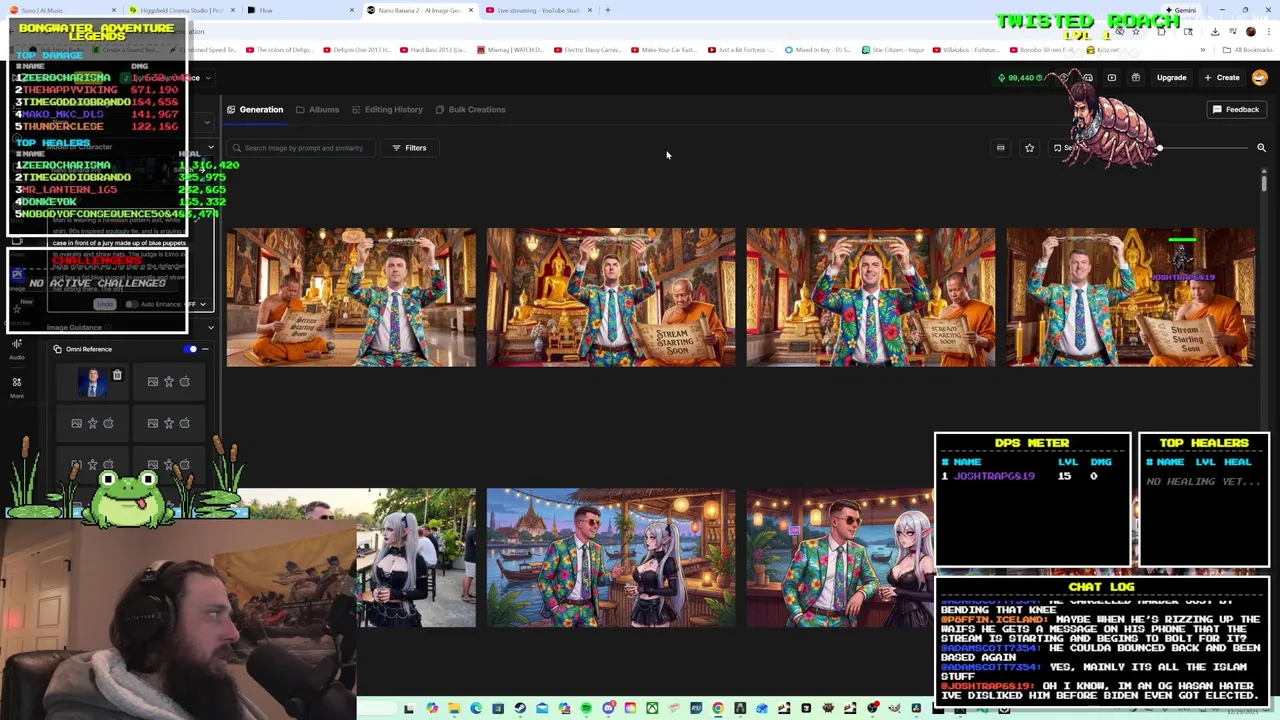Viewport: 1280px width, 720px height.
Task: Click image upload icon in second-row left slot
Action: [76, 423]
